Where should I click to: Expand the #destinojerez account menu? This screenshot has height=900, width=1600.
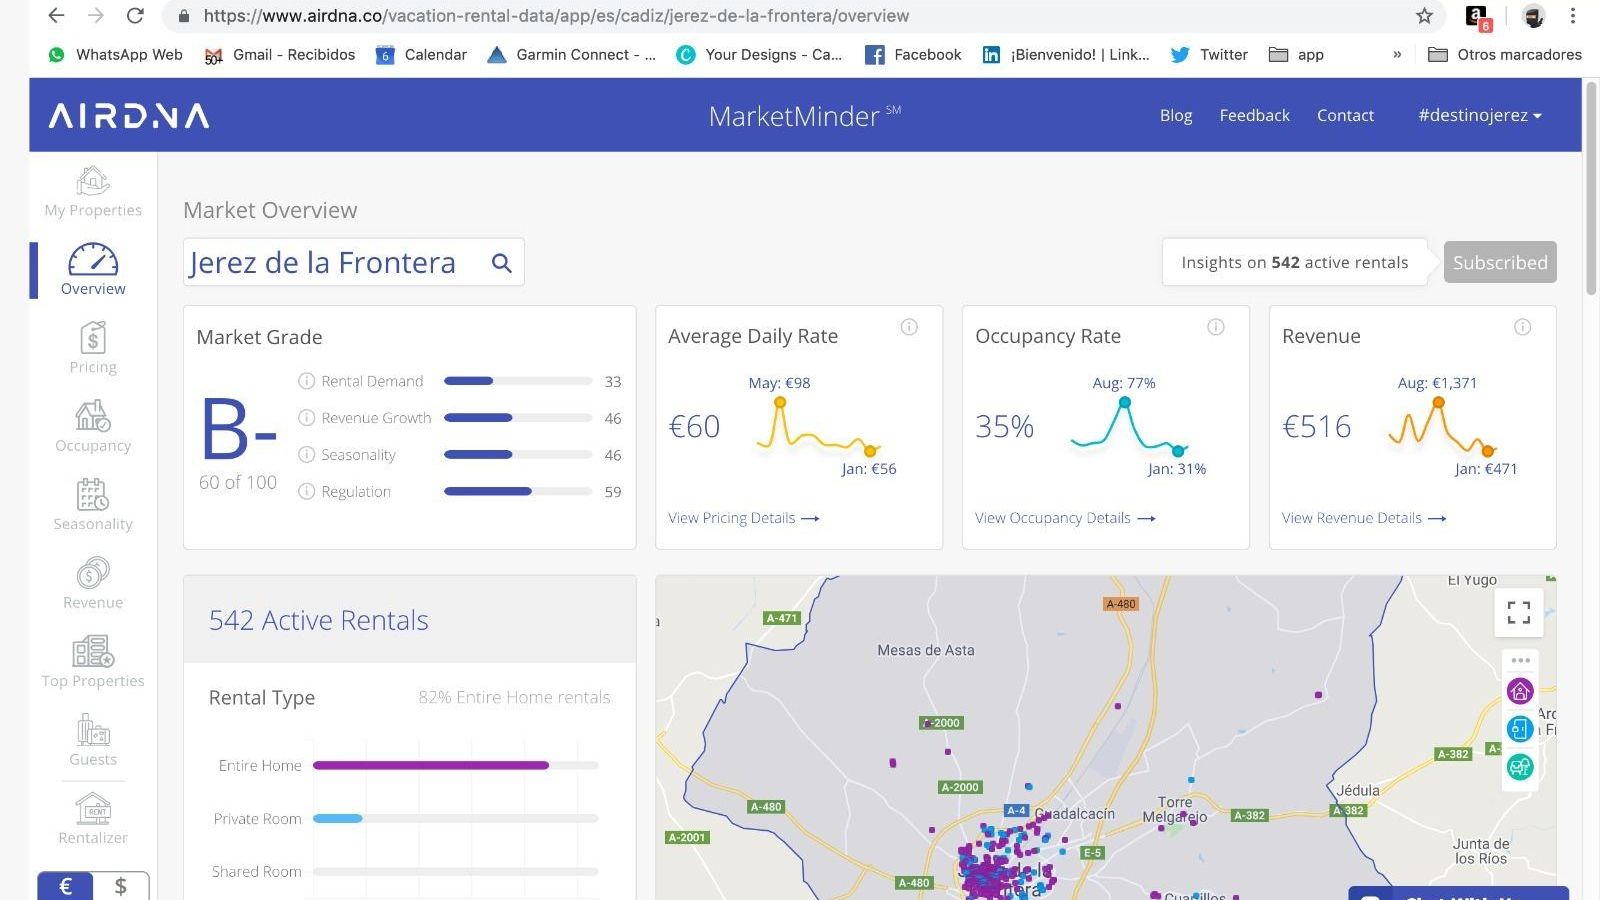point(1478,115)
